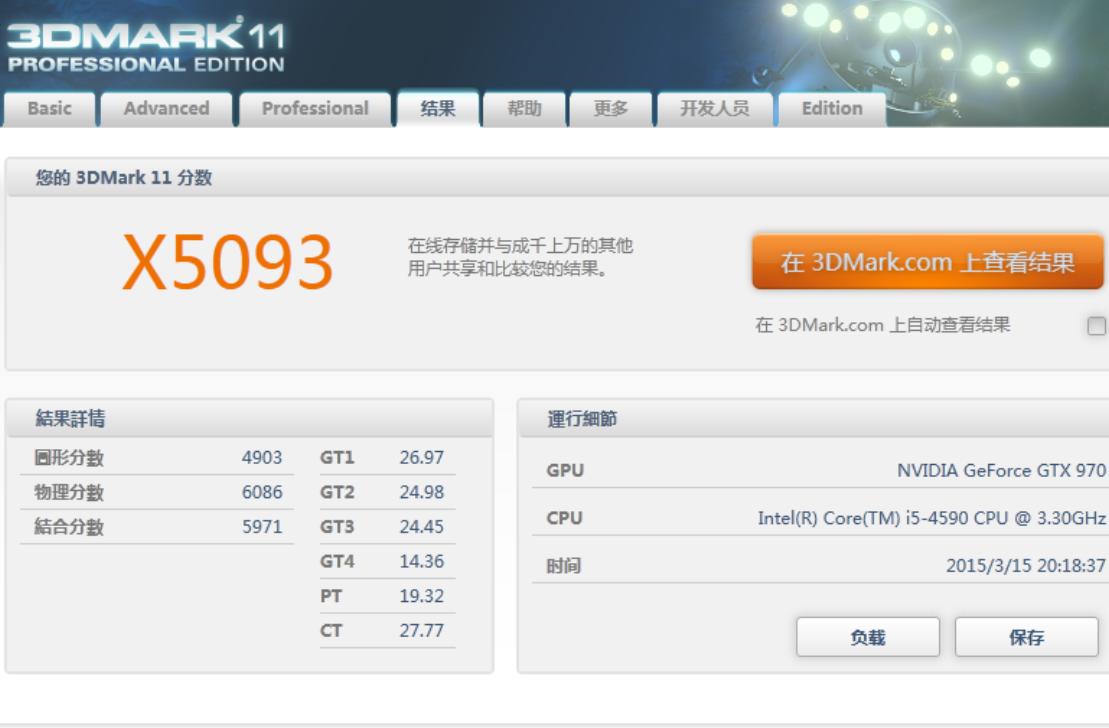The image size is (1109, 728).
Task: Open the 更多 tab
Action: pos(610,109)
